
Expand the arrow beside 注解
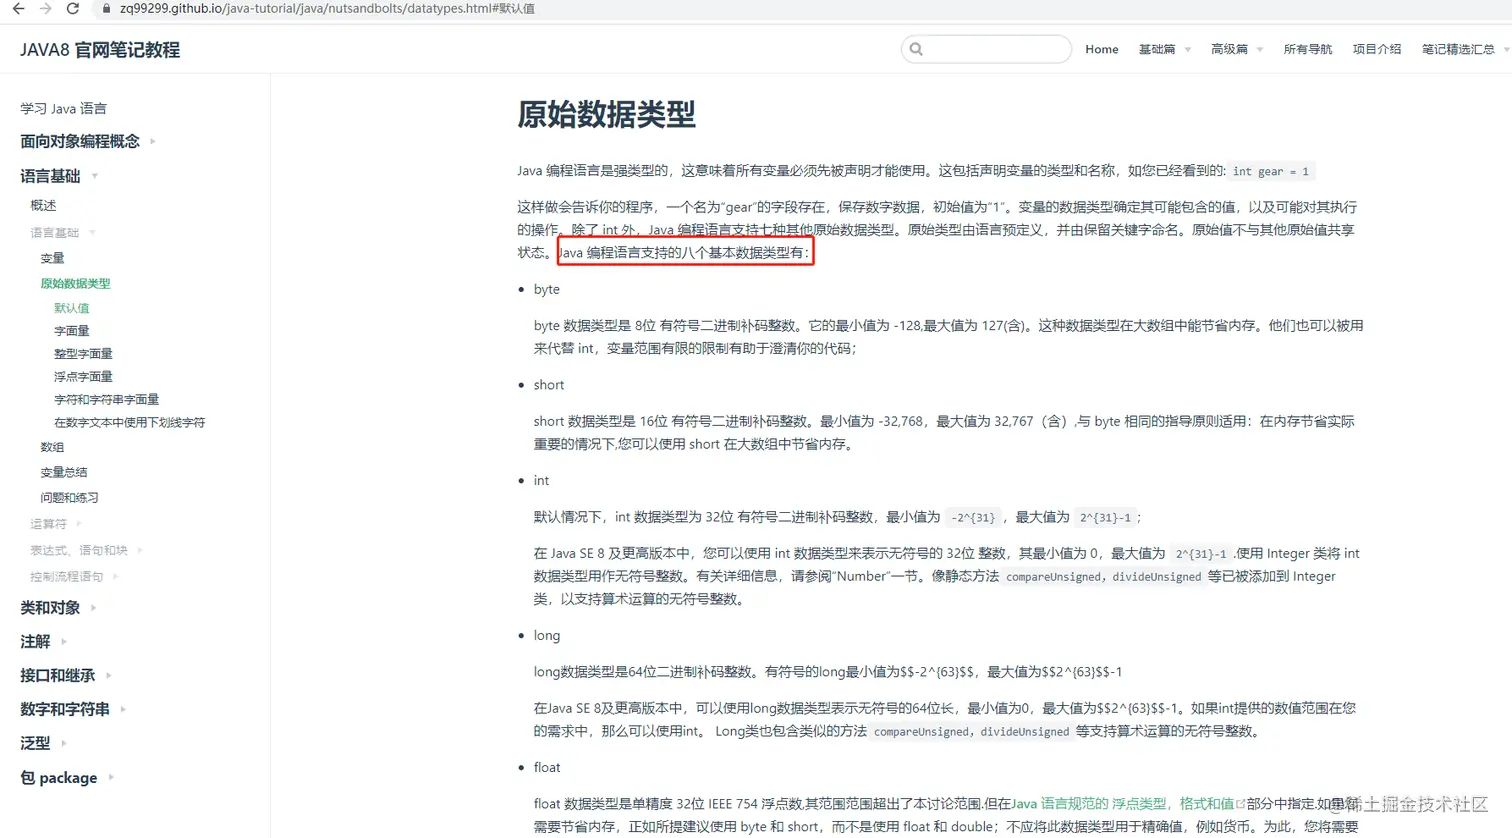pos(63,642)
